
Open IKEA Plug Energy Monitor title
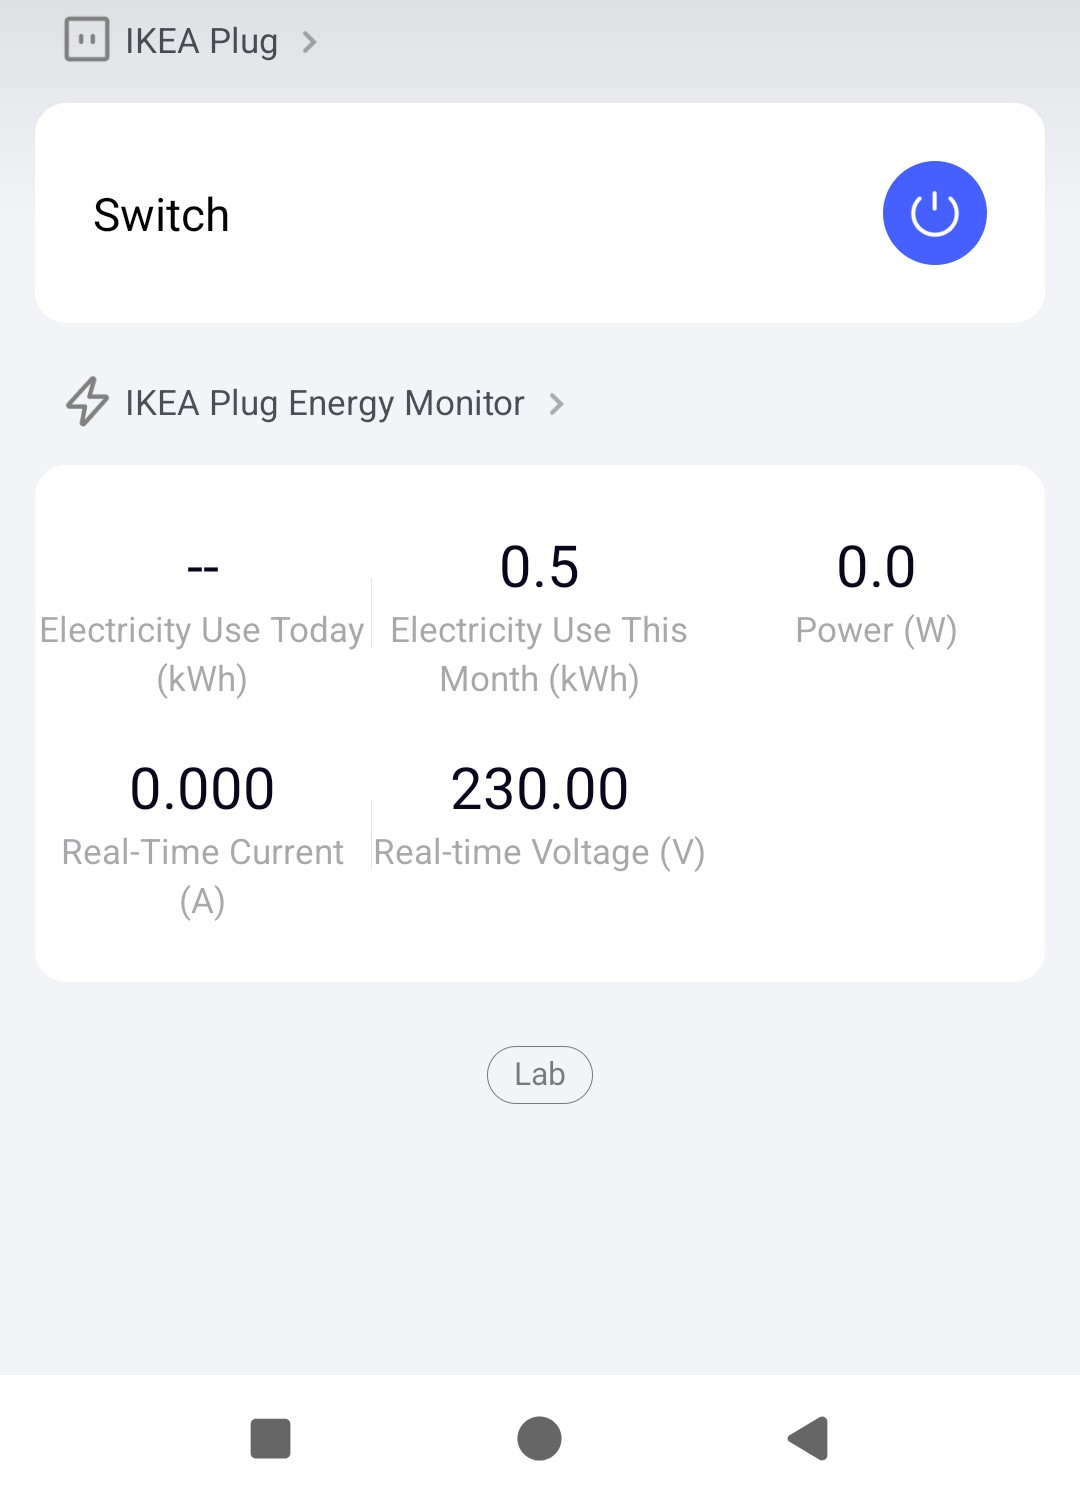click(324, 403)
